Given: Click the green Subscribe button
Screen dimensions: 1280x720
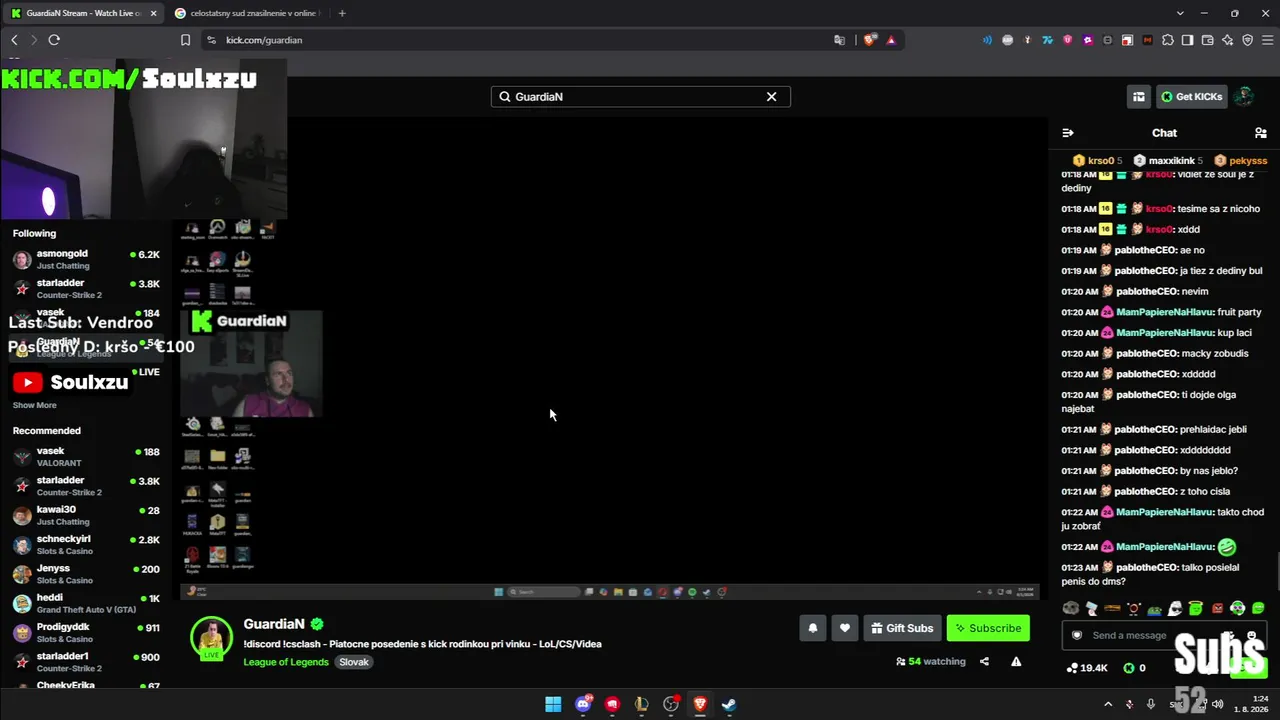Looking at the screenshot, I should (988, 628).
